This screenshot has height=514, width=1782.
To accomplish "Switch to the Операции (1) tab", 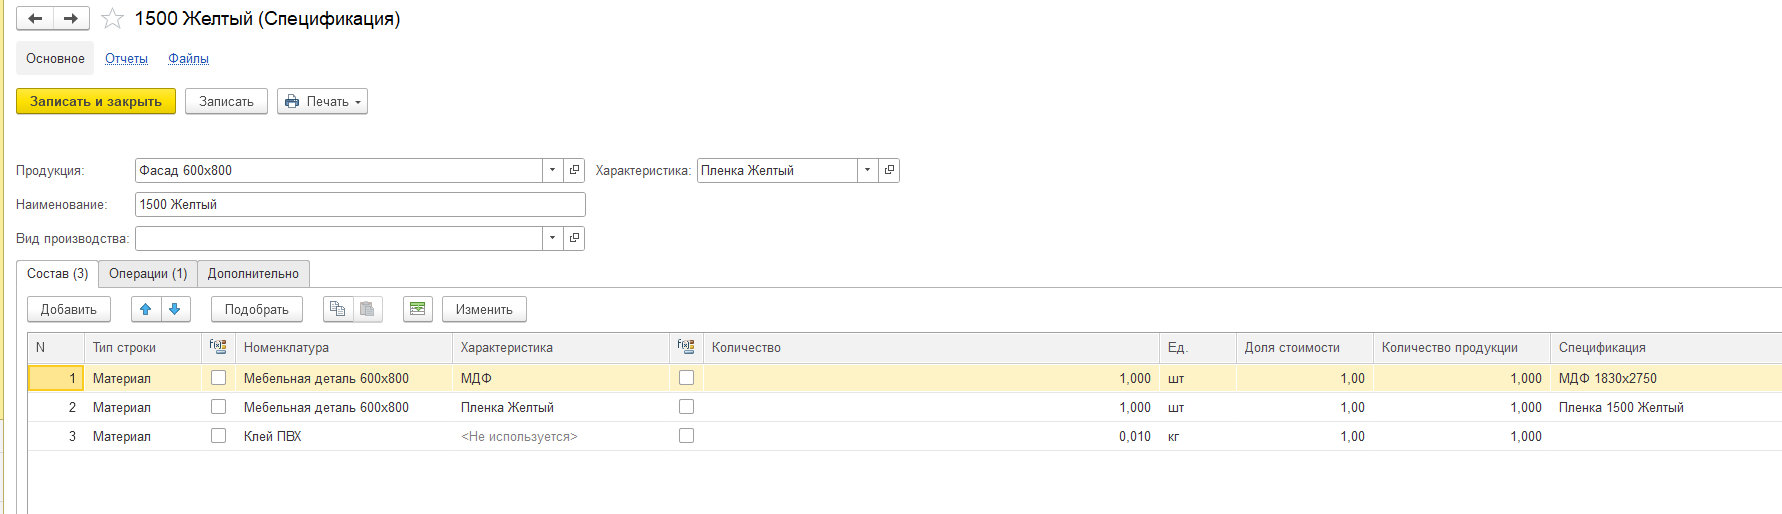I will (148, 274).
